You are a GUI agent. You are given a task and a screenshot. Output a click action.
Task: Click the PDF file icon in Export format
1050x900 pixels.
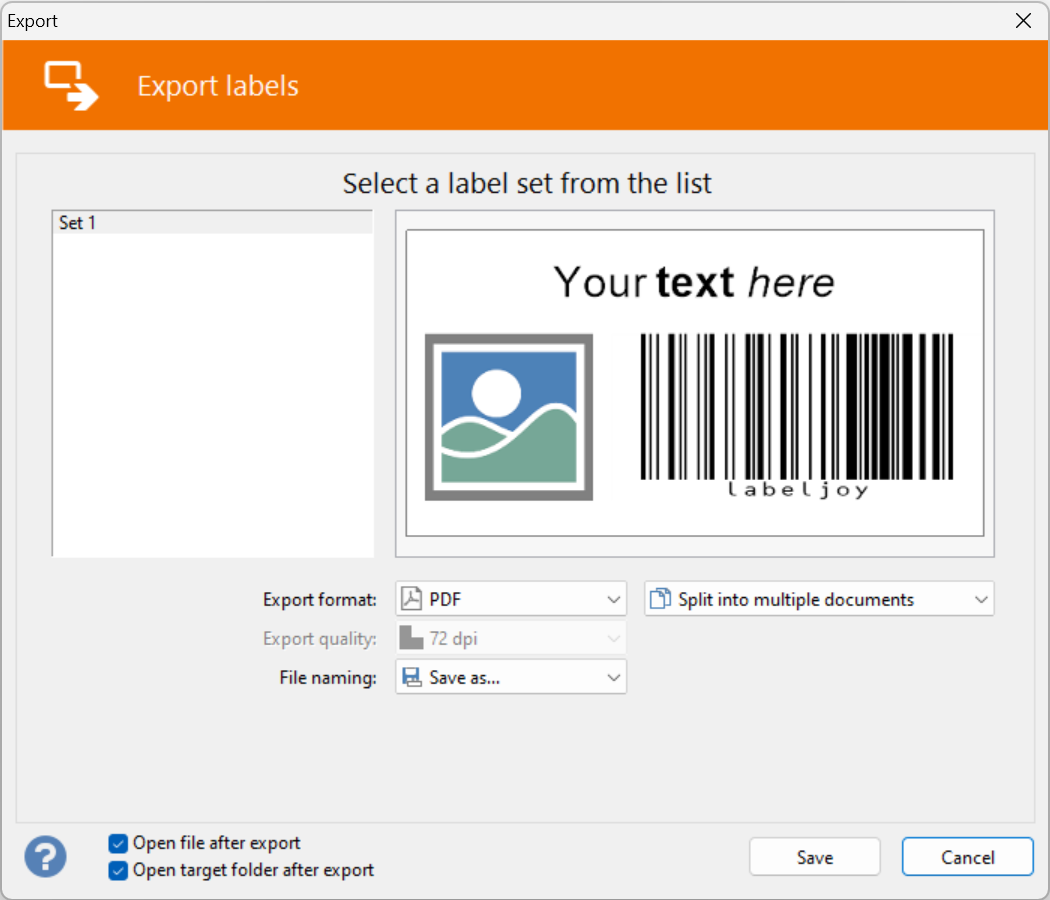[411, 599]
